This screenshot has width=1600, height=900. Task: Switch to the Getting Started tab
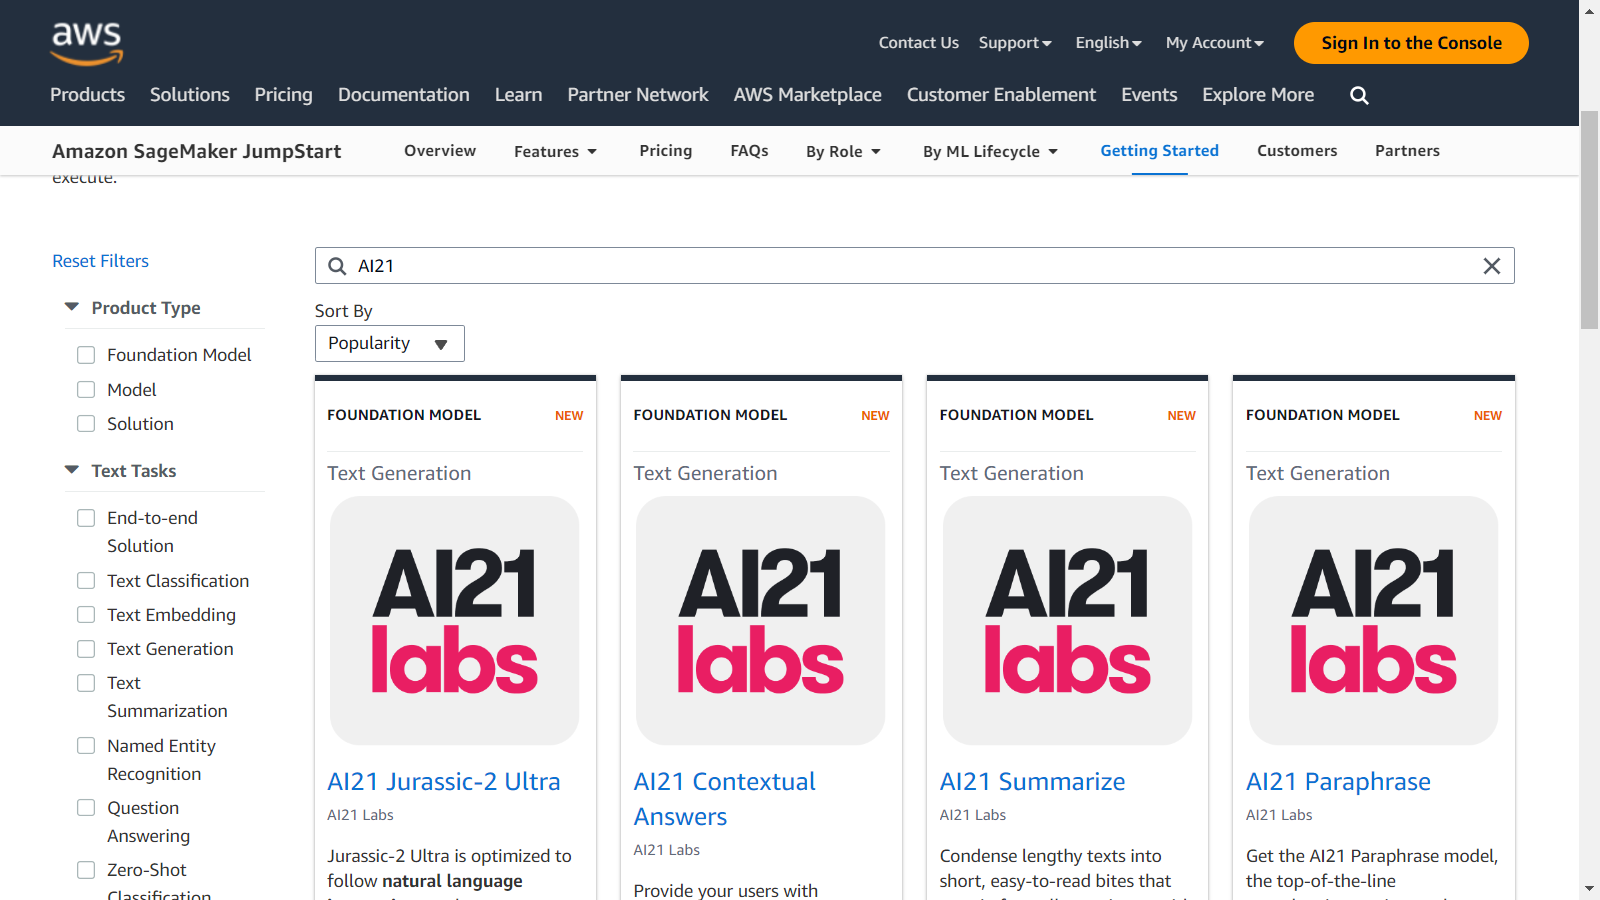click(x=1159, y=151)
